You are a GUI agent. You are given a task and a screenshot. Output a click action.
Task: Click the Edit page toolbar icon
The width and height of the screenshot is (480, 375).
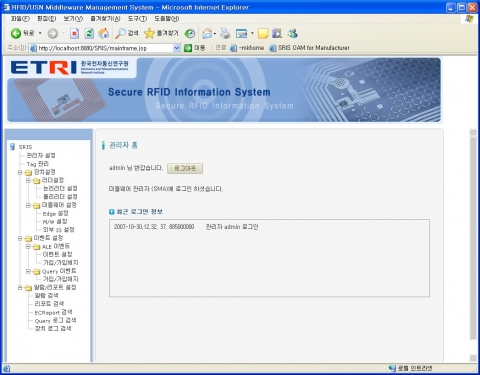pyautogui.click(x=241, y=33)
